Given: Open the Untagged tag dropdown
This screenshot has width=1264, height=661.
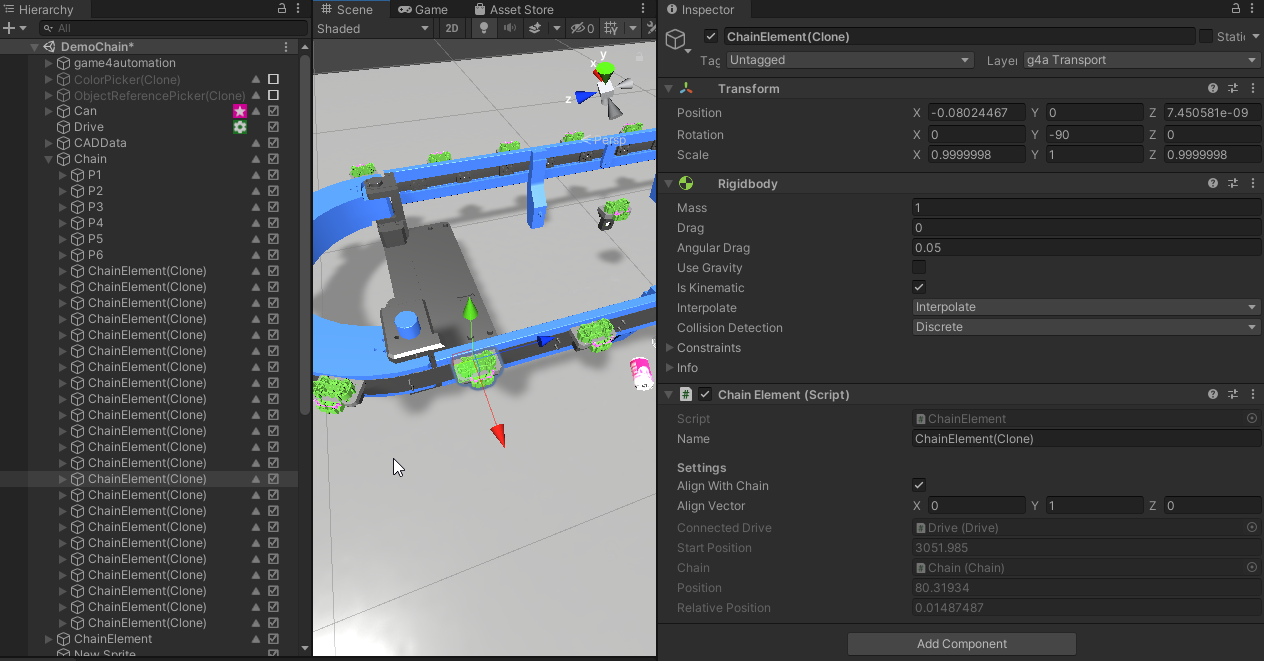Looking at the screenshot, I should [x=849, y=60].
